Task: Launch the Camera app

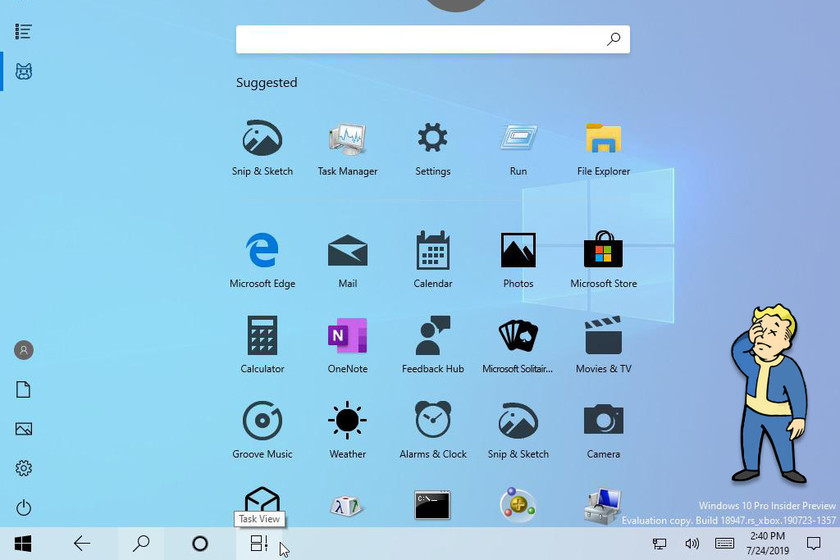Action: coord(603,430)
